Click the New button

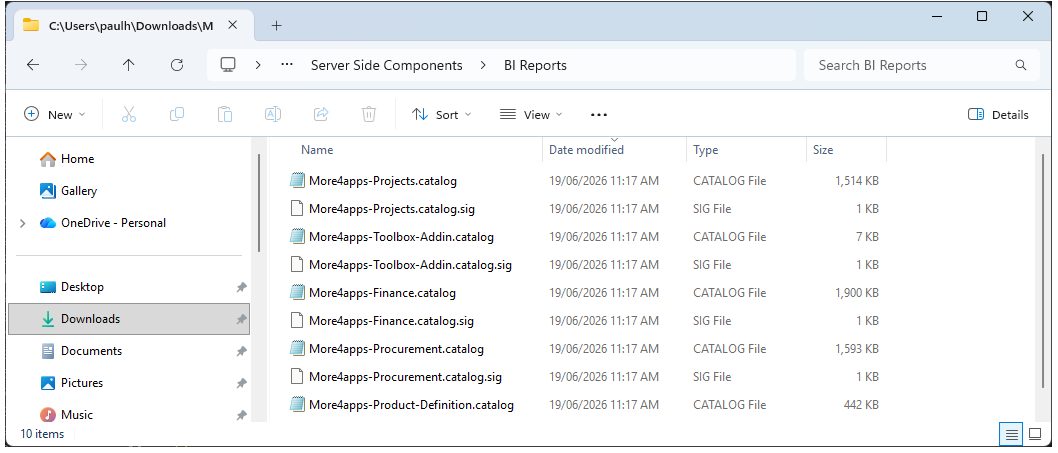click(x=55, y=115)
